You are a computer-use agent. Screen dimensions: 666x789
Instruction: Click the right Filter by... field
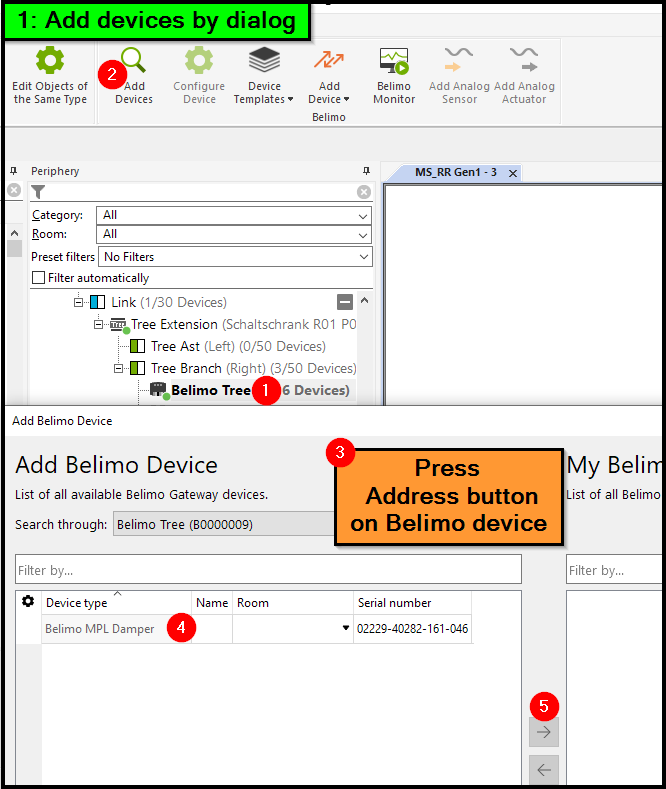click(614, 570)
